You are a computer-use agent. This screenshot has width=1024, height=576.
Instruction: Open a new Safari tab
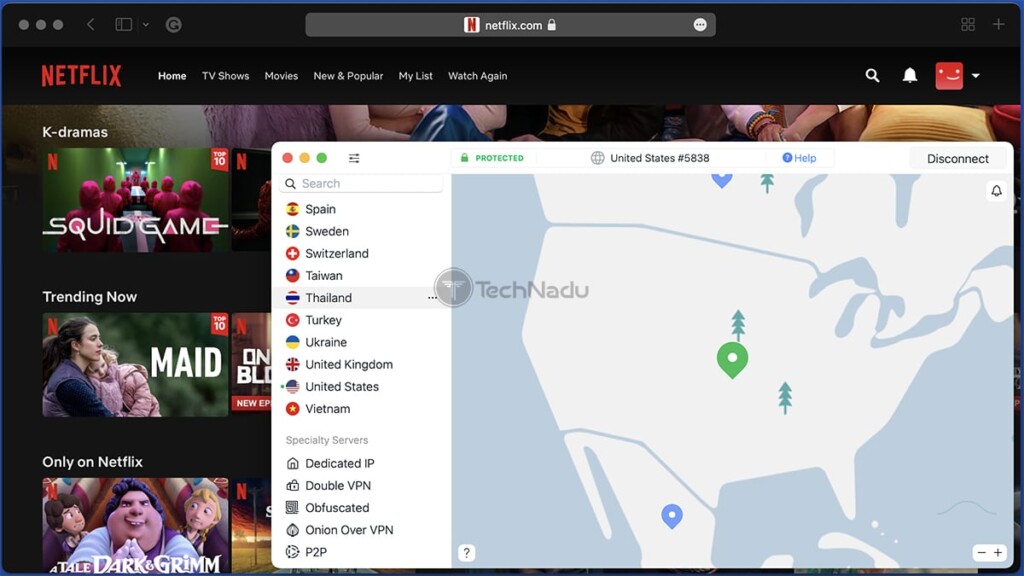(x=999, y=25)
